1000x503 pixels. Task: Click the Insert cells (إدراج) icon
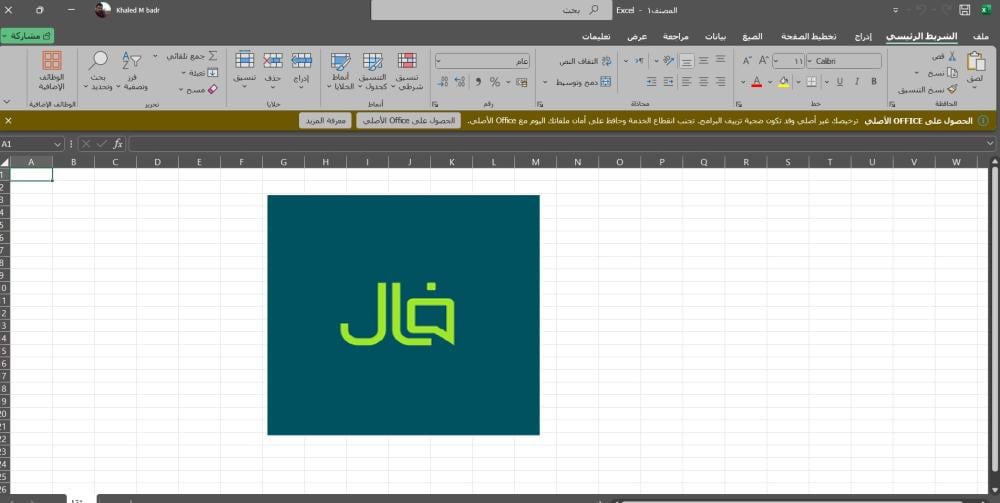[x=301, y=61]
